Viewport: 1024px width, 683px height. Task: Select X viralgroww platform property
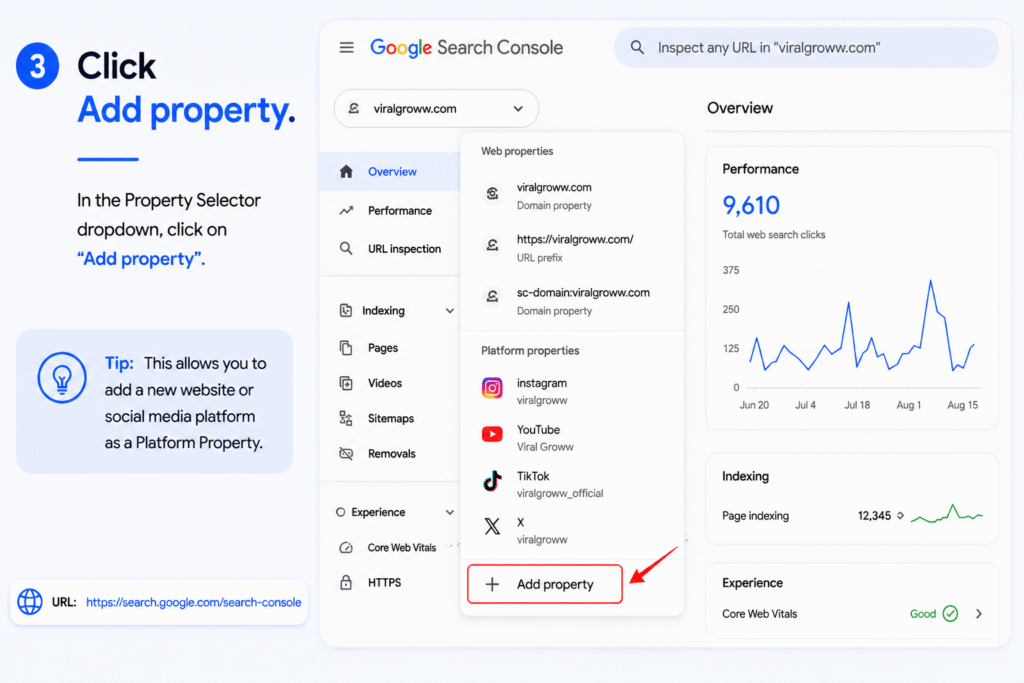click(572, 531)
